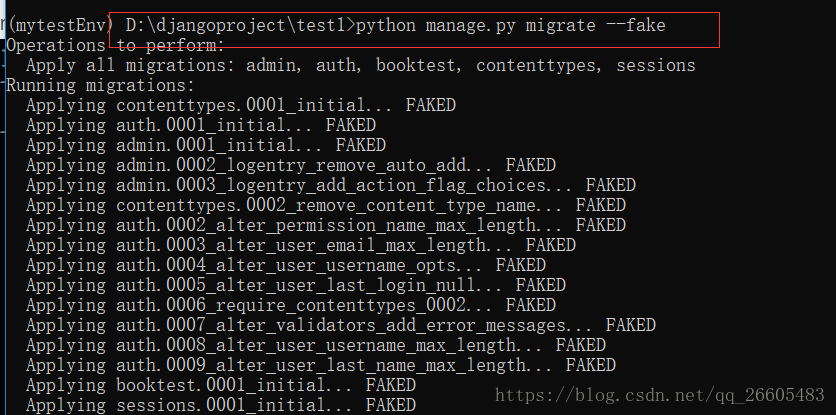Click the 'Apply all migrations' line
Screen dimensions: 836x415
(x=360, y=66)
